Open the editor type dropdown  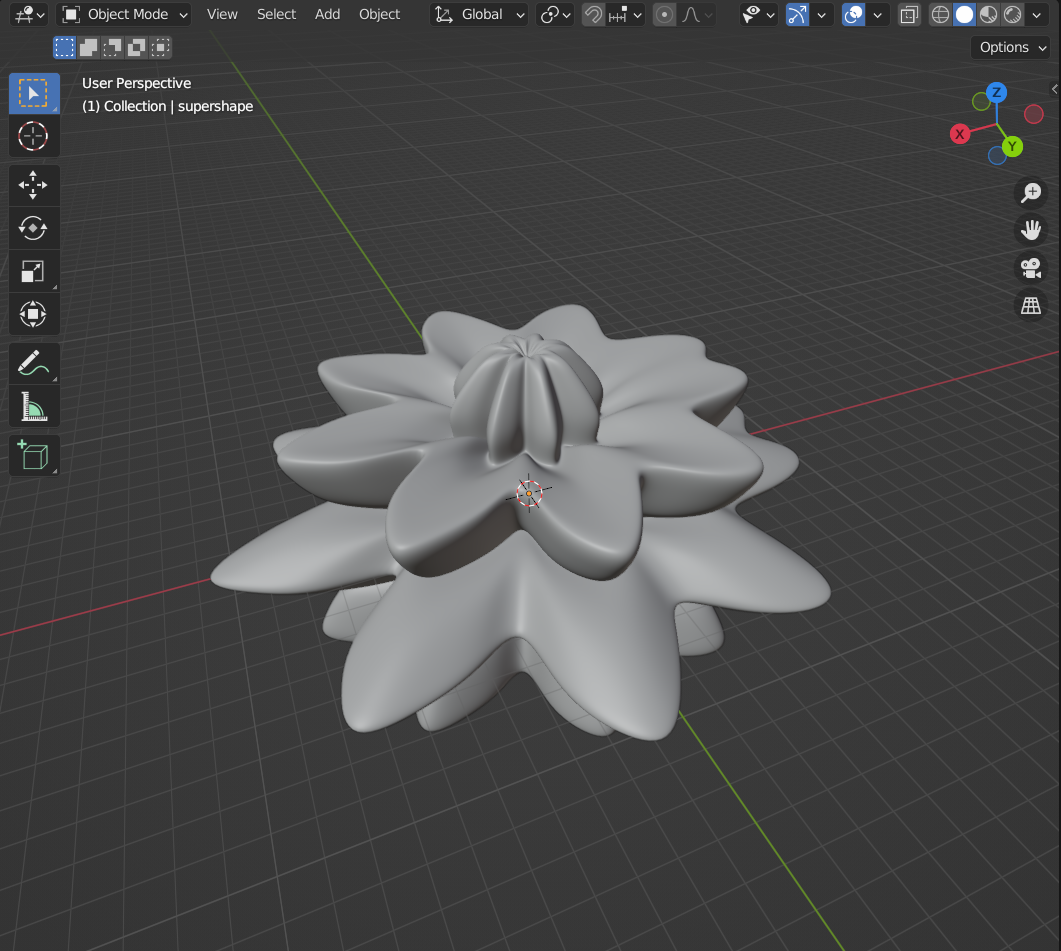click(29, 14)
